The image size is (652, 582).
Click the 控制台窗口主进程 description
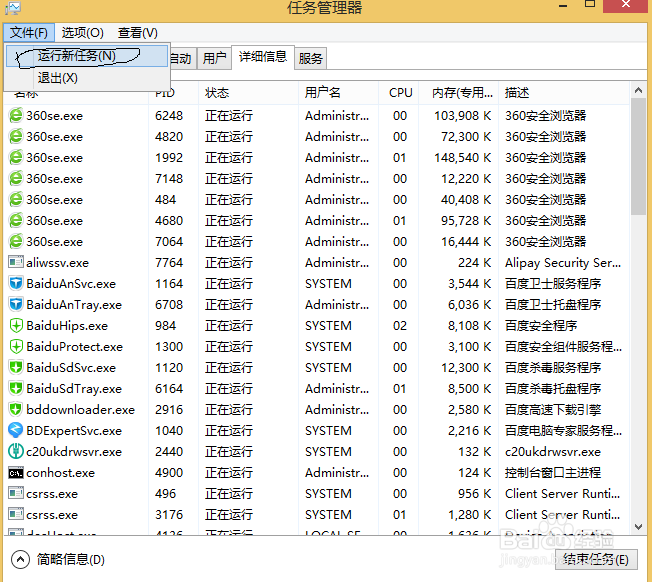click(553, 473)
